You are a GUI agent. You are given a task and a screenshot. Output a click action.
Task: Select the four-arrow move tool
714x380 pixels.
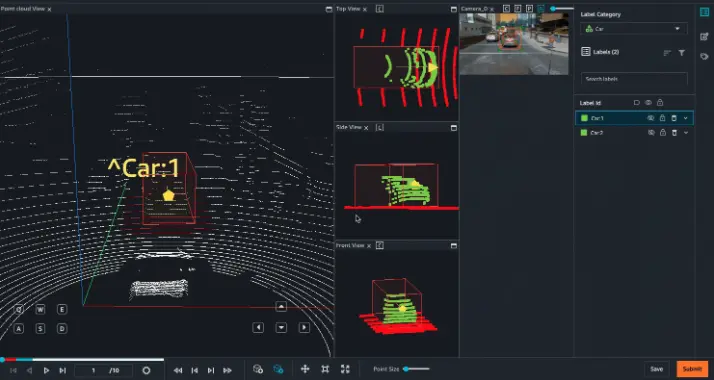(x=305, y=369)
